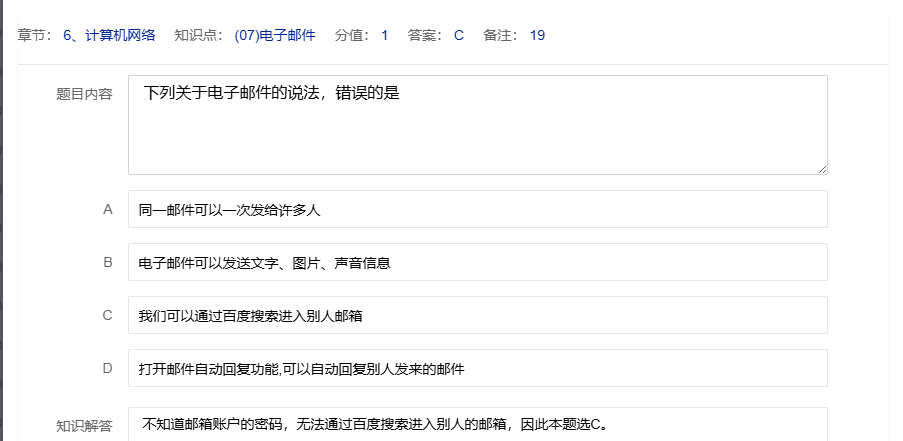This screenshot has width=903, height=441.
Task: Click the answer value "C" in header
Action: coord(459,36)
